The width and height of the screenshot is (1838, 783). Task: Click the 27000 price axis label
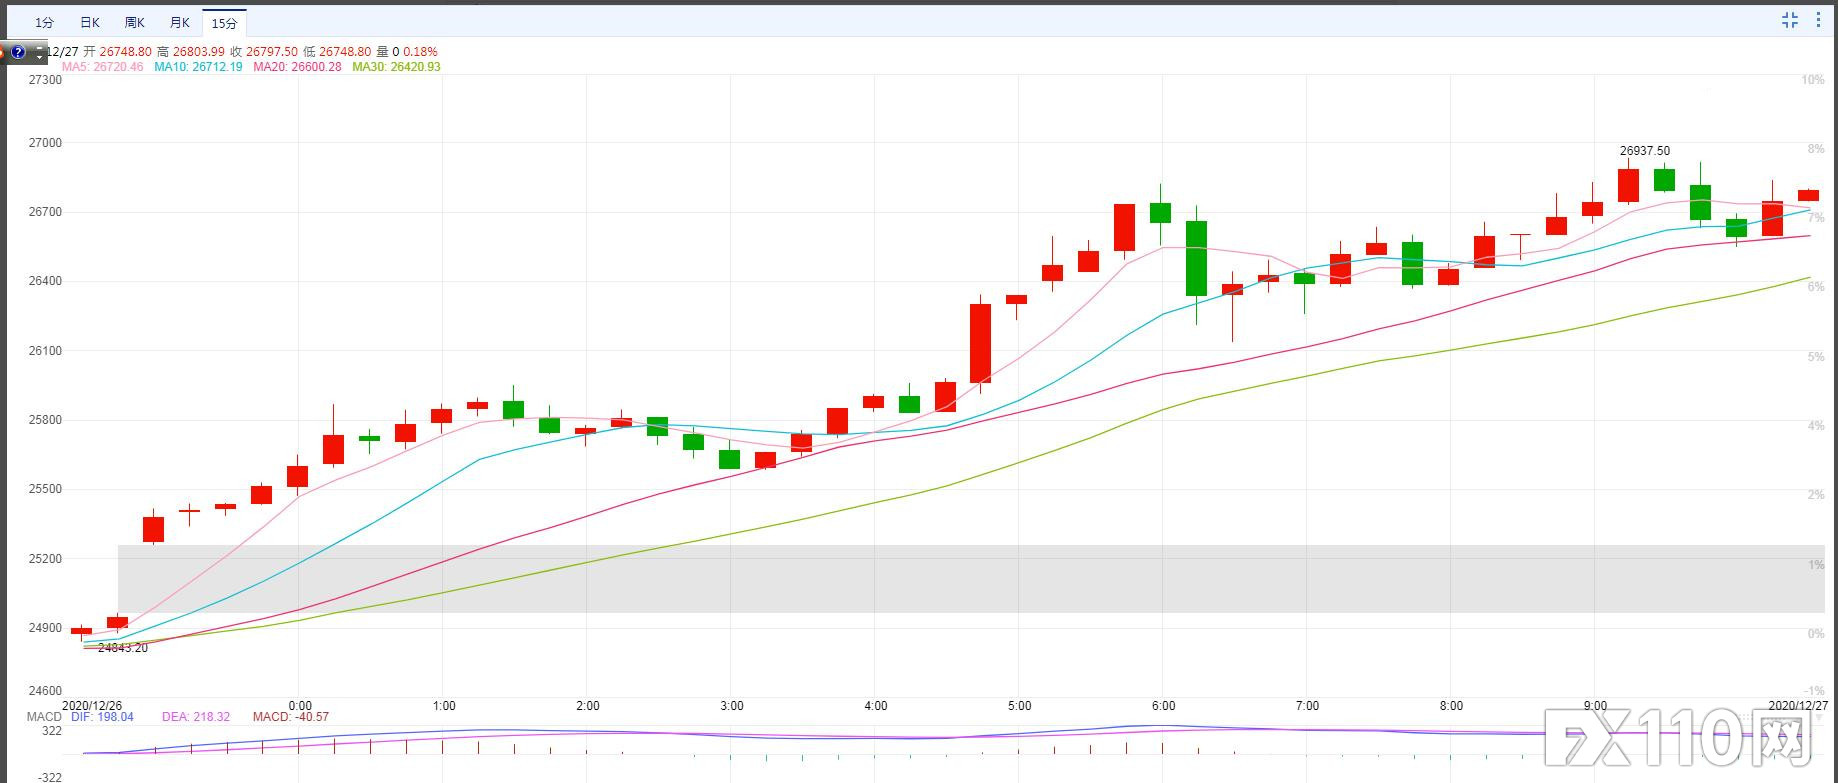point(45,143)
